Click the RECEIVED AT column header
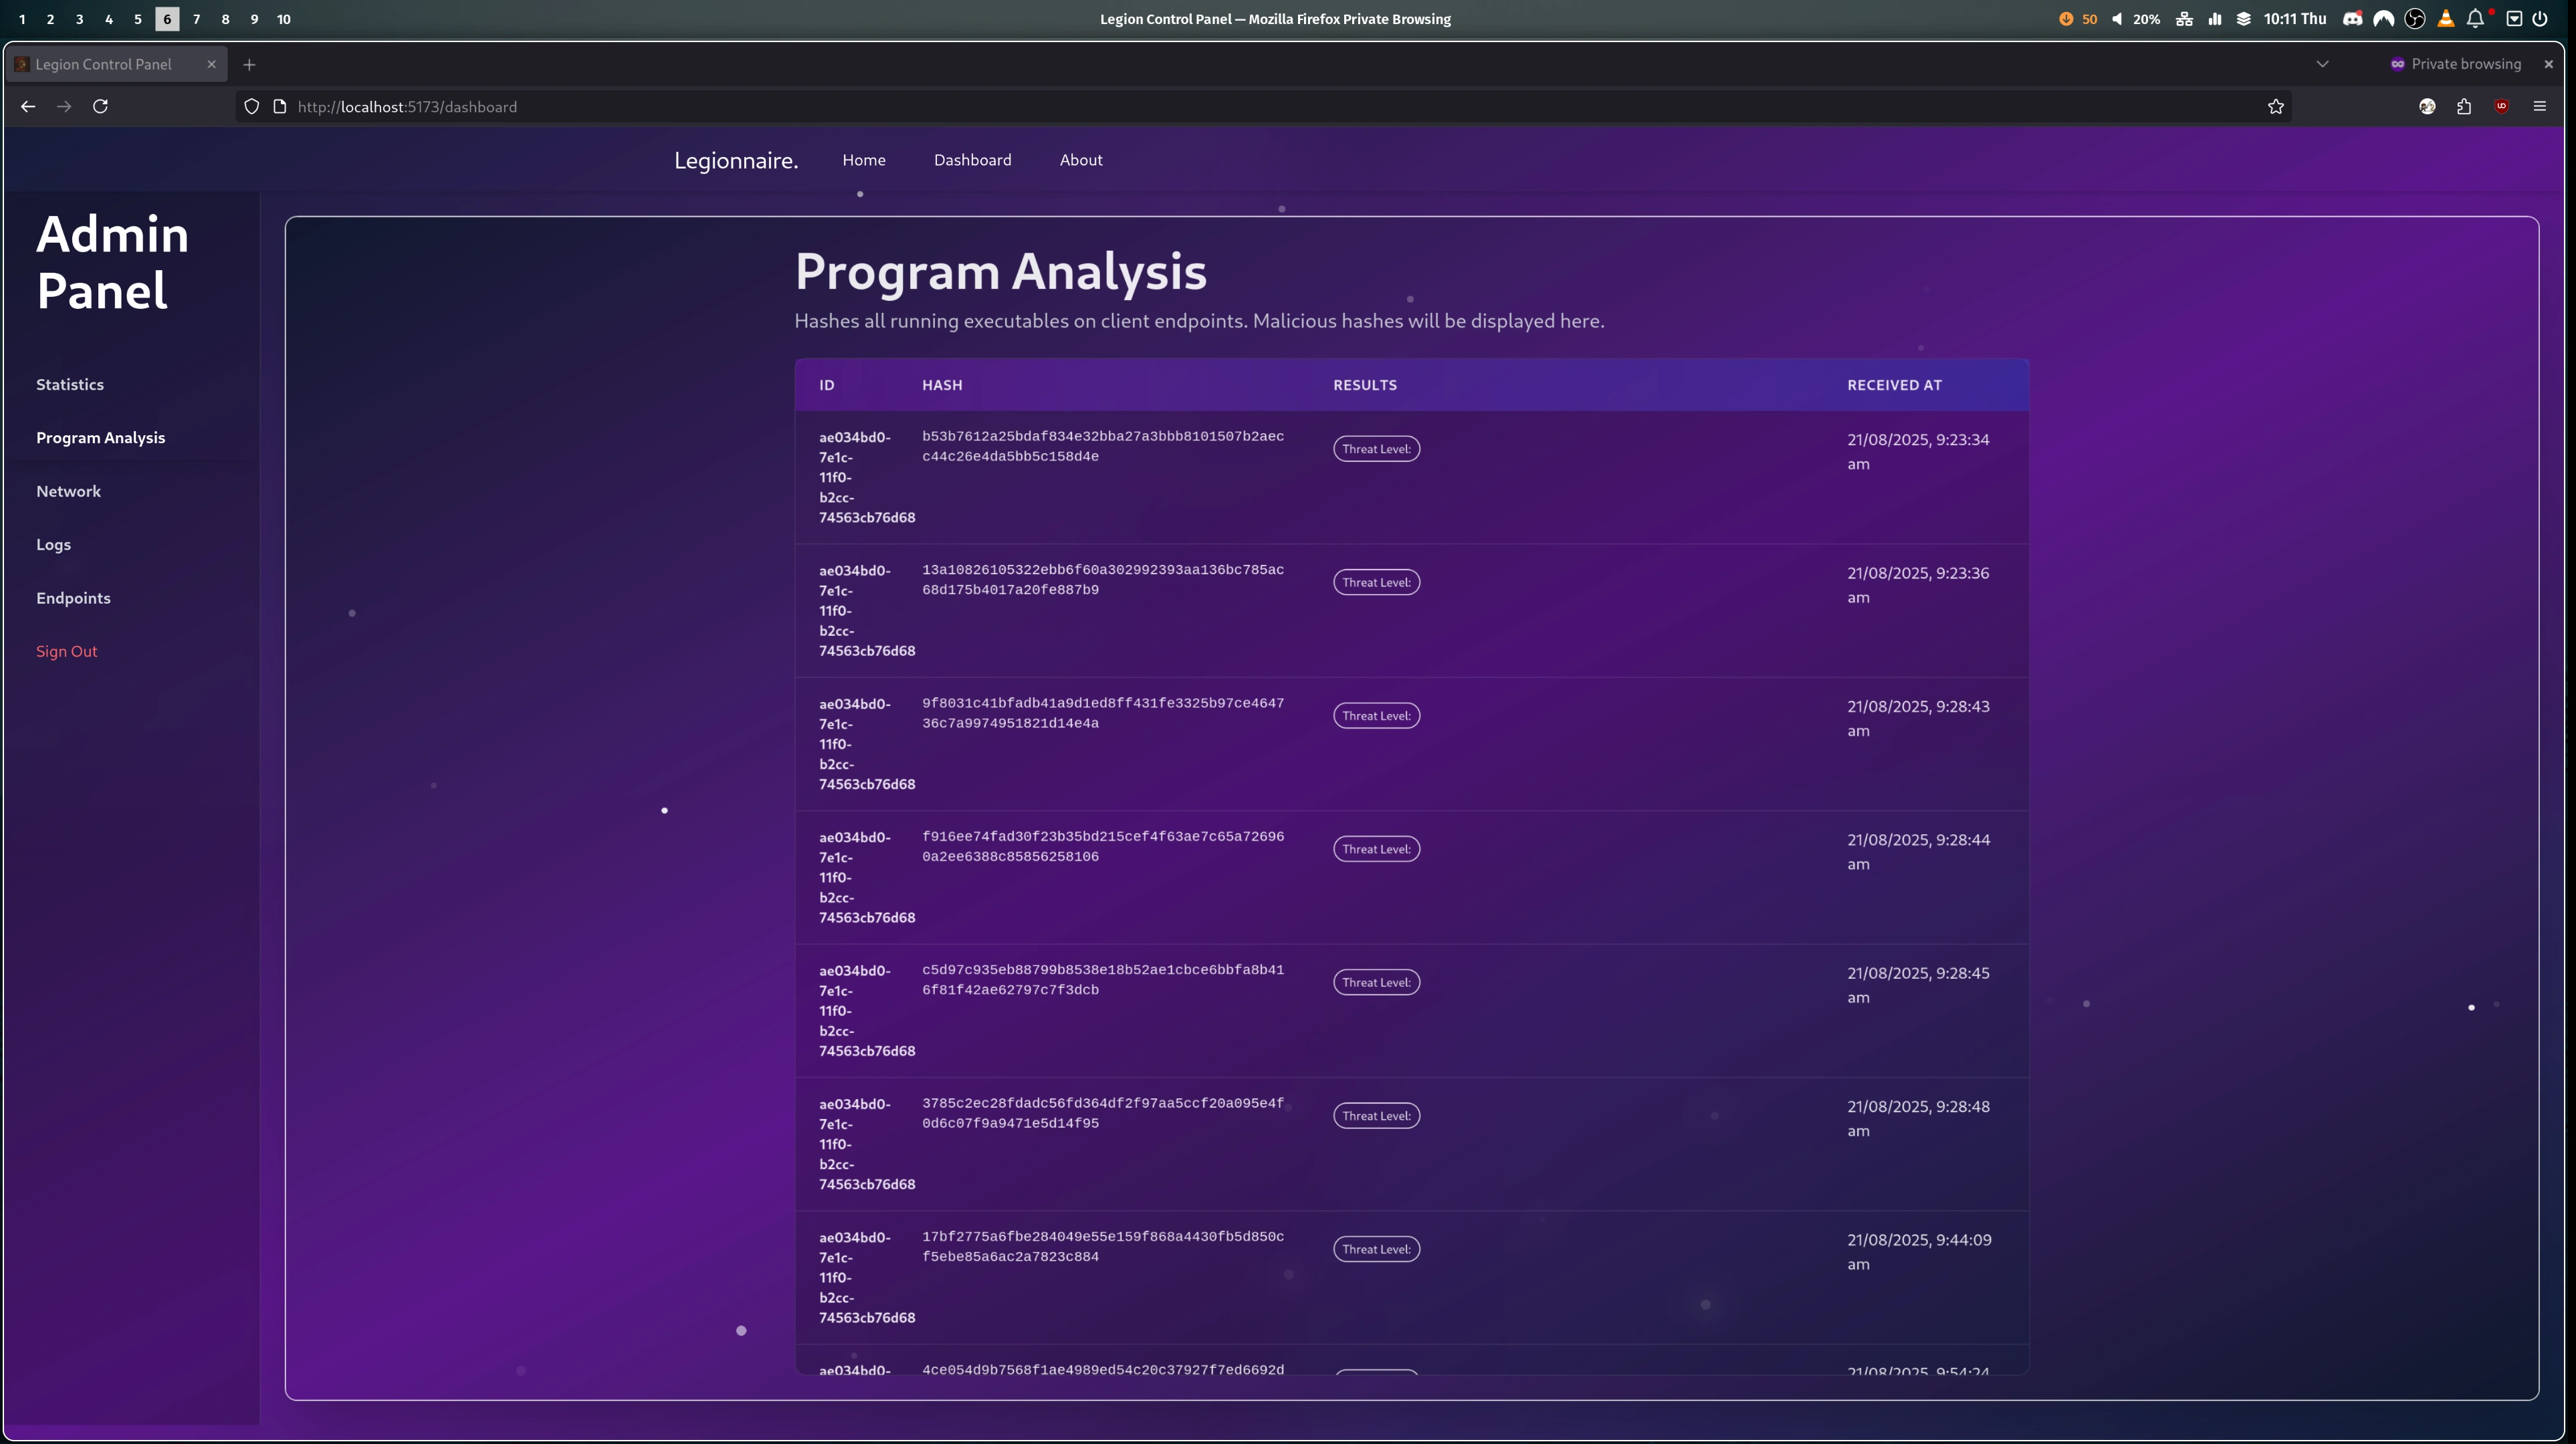 coord(1894,385)
